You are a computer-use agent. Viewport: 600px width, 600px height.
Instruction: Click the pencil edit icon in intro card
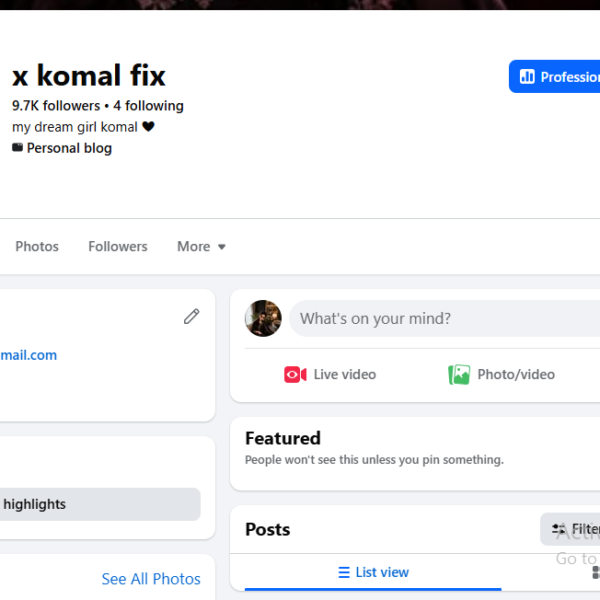click(x=192, y=316)
